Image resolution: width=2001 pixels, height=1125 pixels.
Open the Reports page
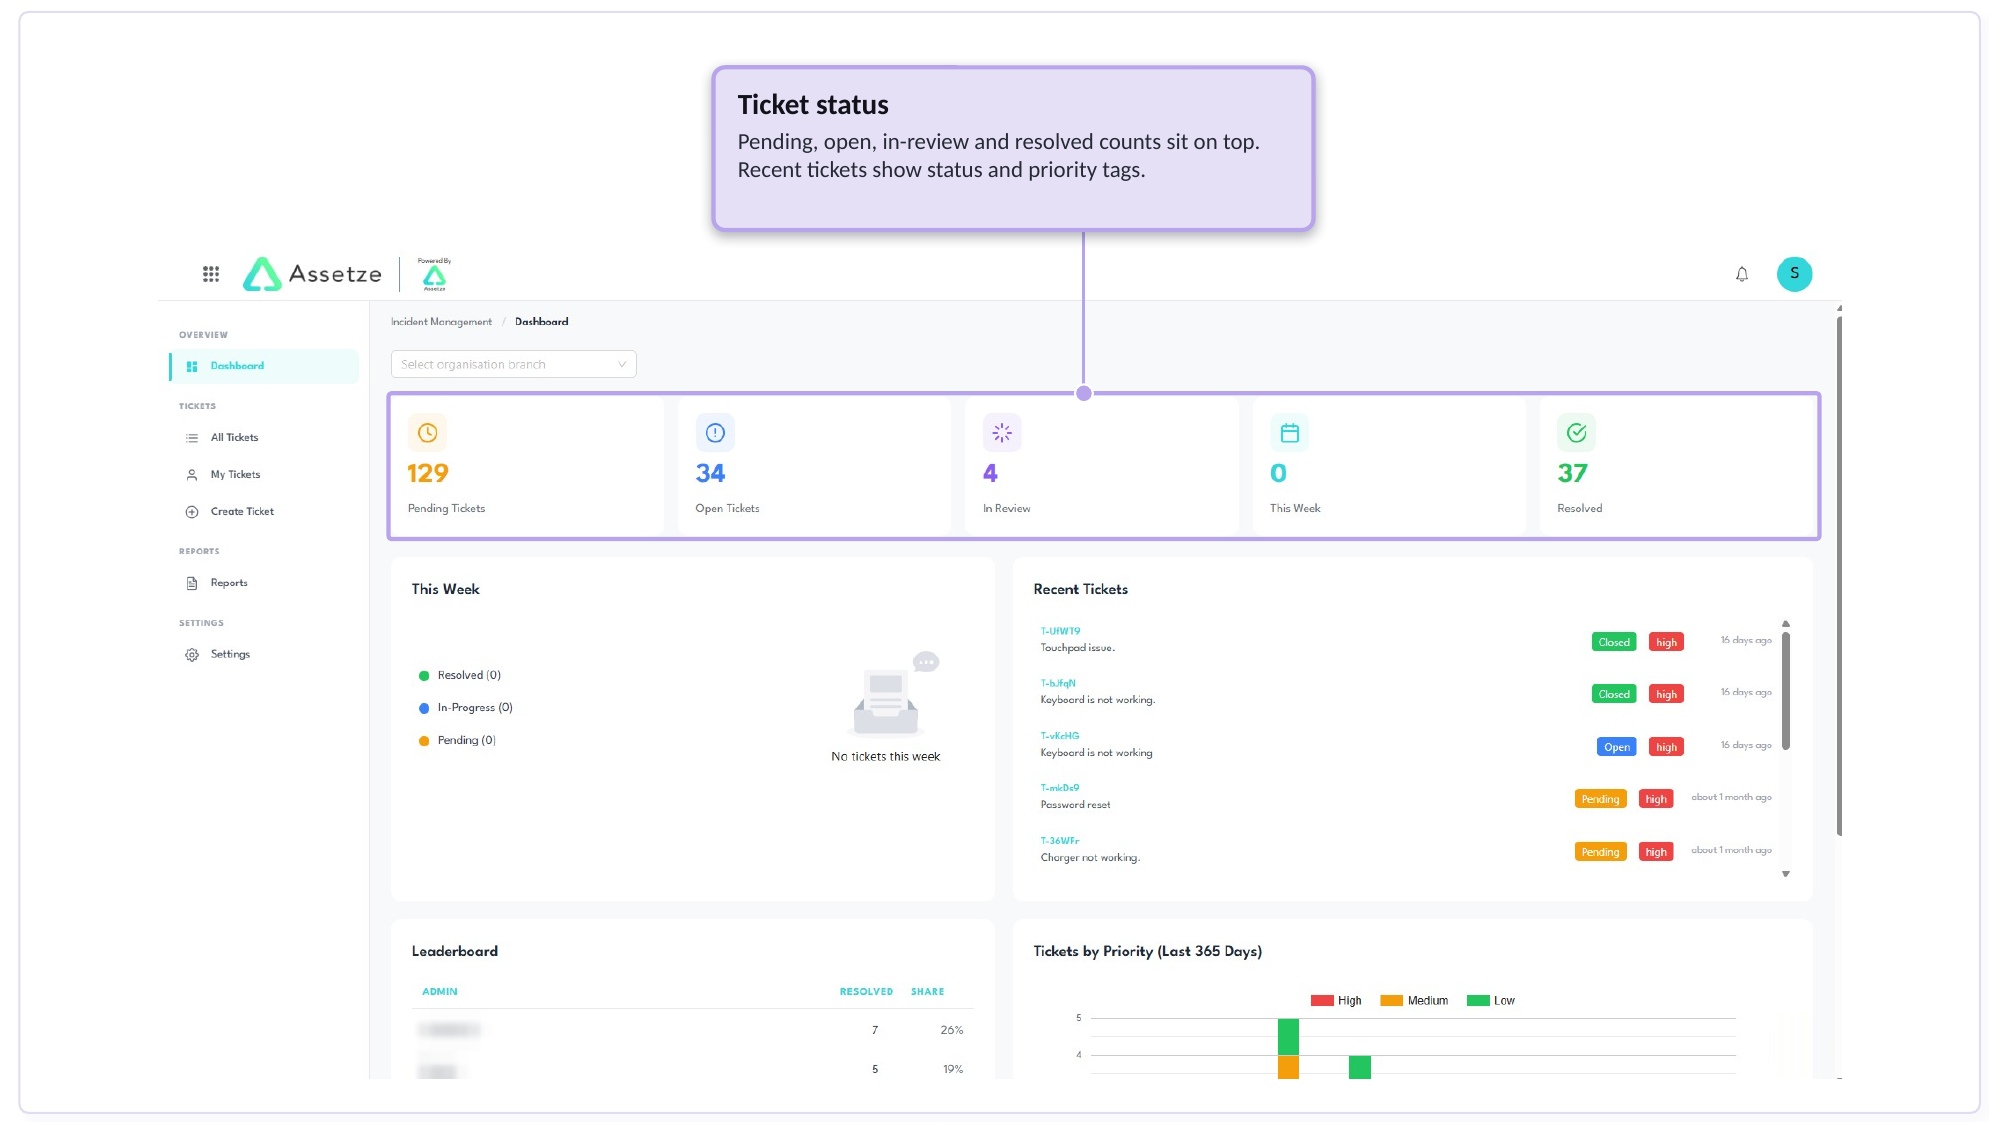(x=229, y=583)
